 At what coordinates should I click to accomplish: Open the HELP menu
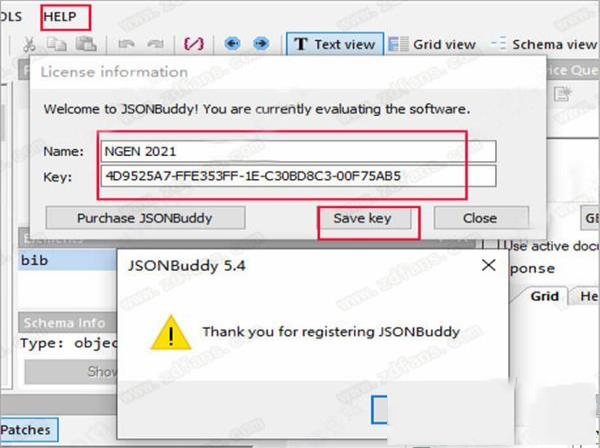coord(60,17)
